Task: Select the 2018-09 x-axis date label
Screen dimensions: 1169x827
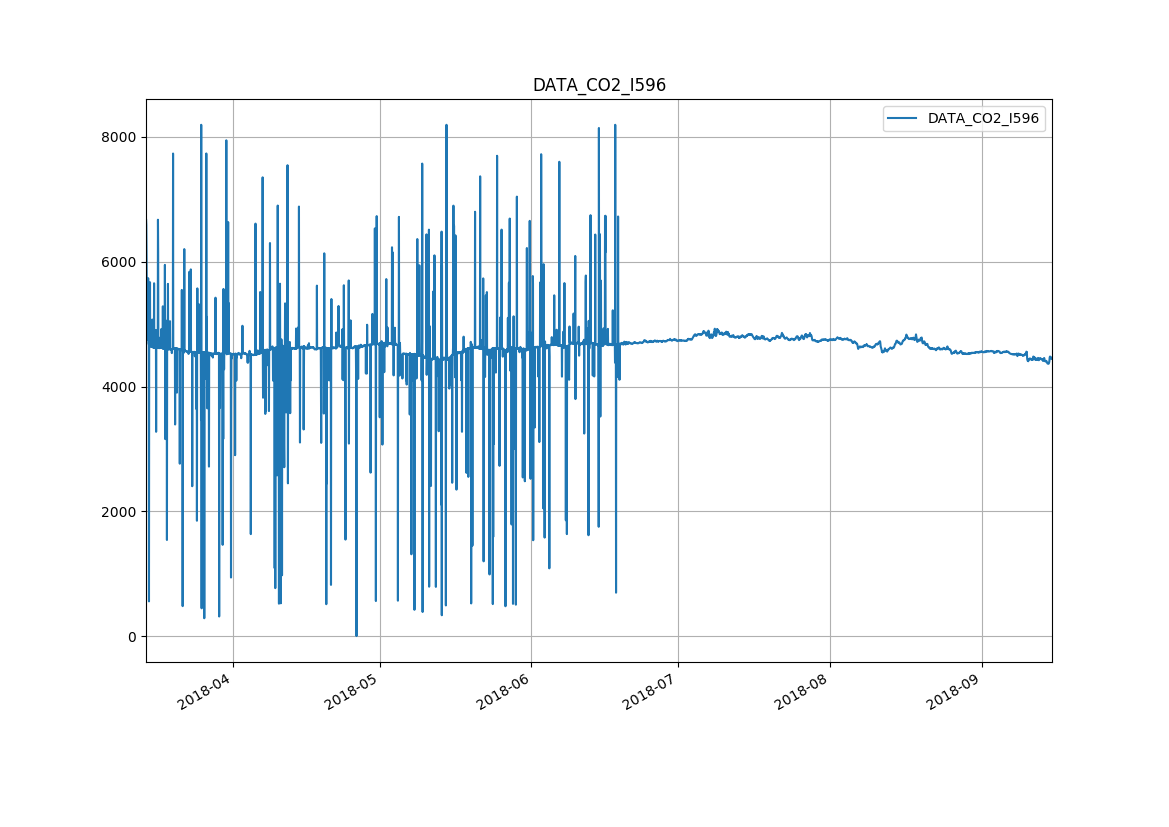Action: [x=954, y=691]
